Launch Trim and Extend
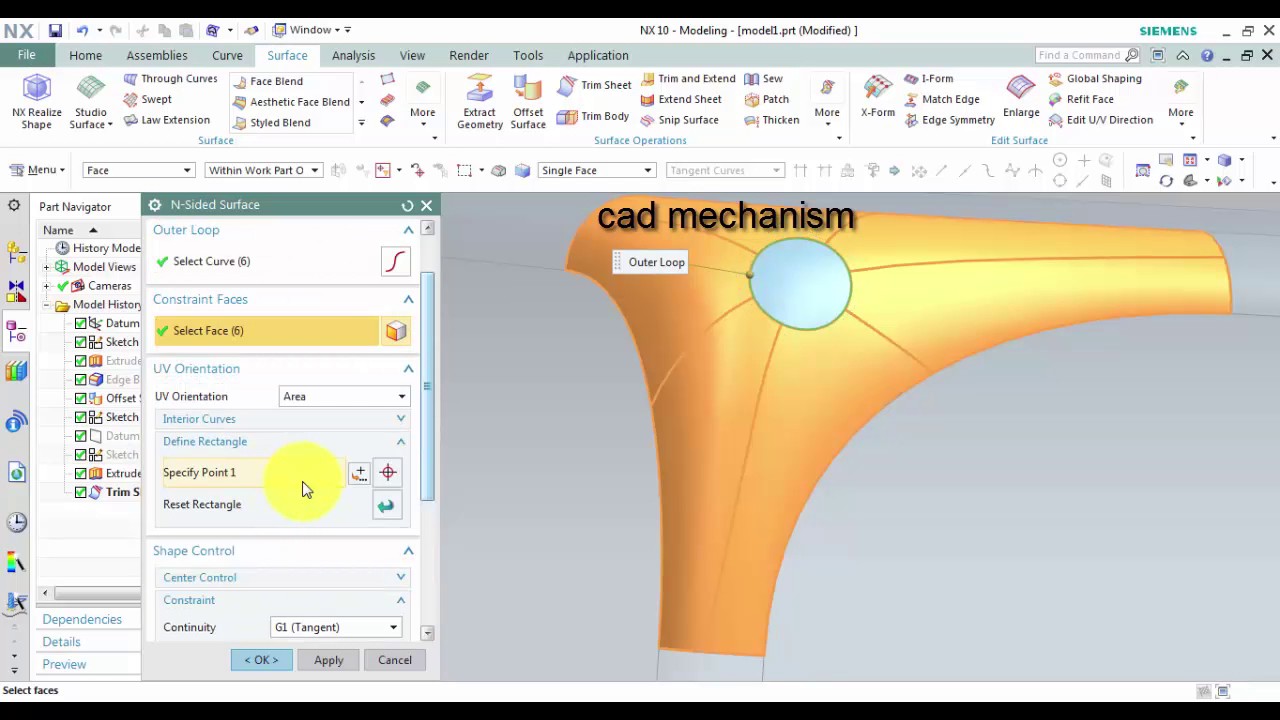1280x720 pixels. (688, 78)
